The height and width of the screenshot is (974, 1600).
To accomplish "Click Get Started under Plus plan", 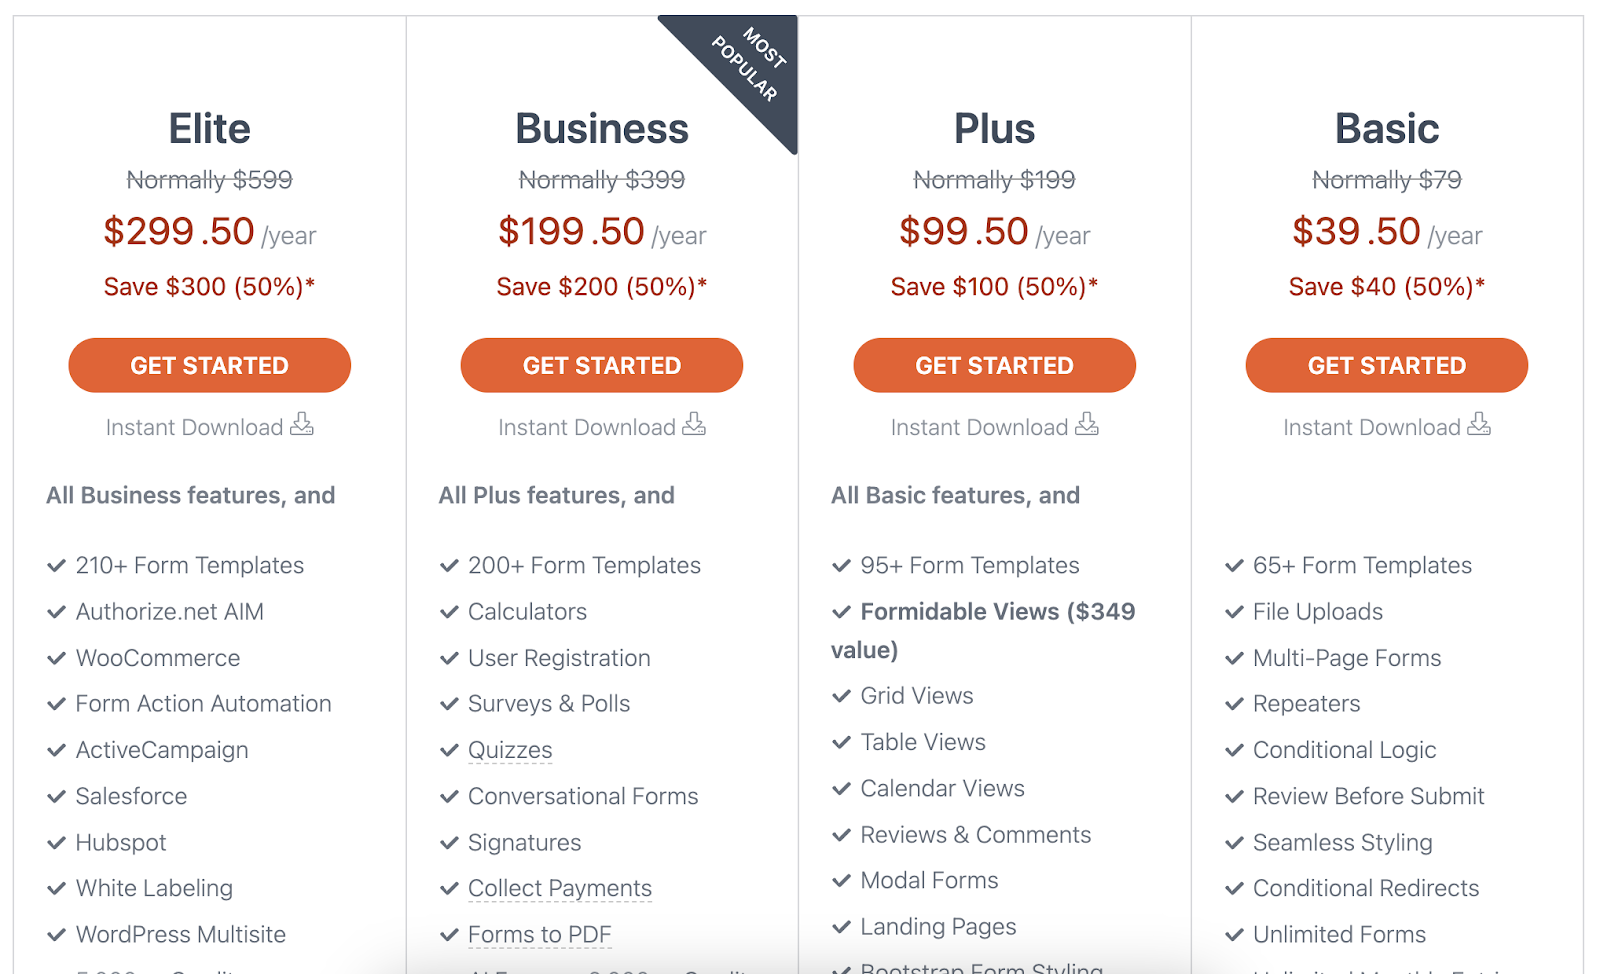I will [994, 365].
